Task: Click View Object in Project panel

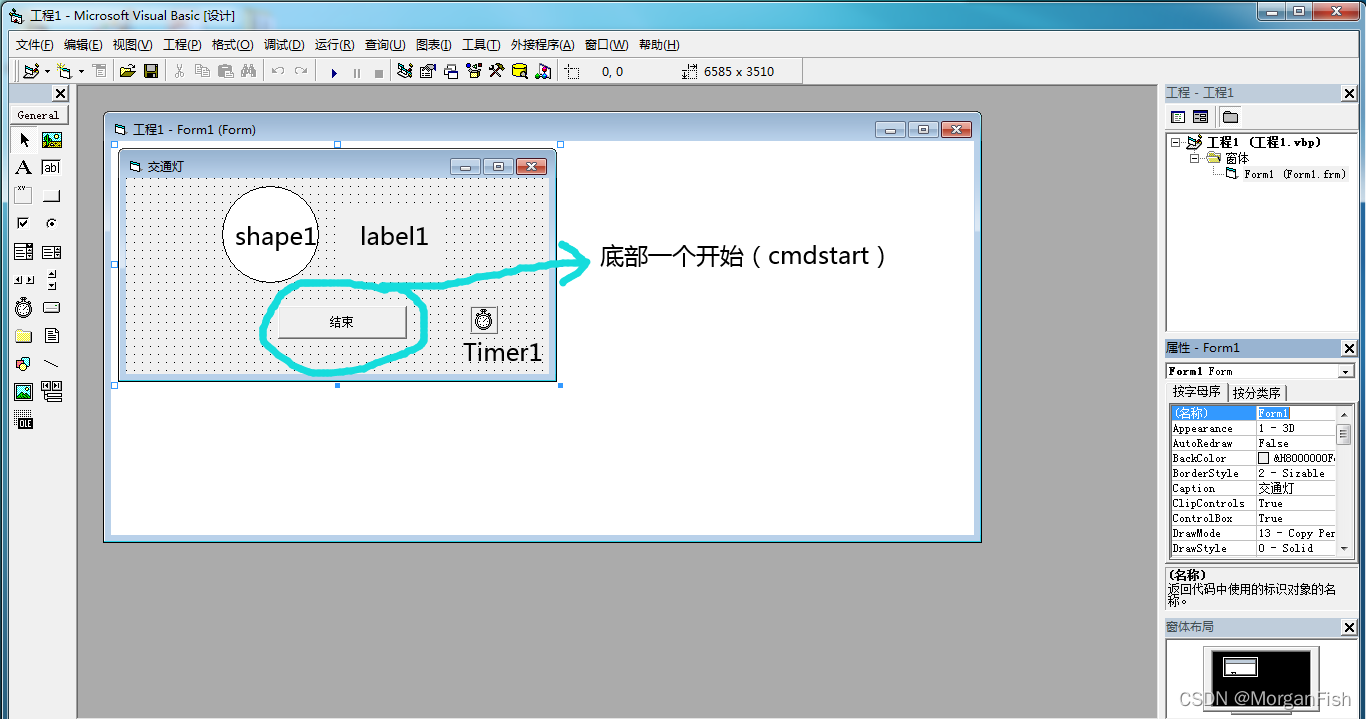Action: [x=1200, y=117]
